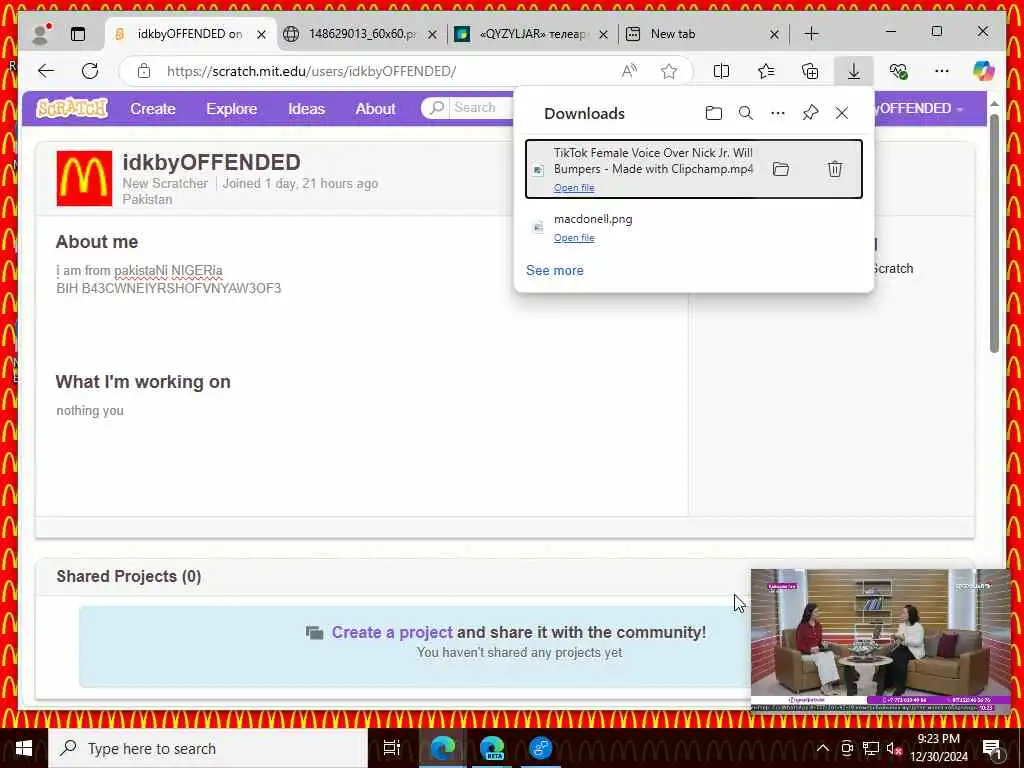Click the idkbyOFFENDED username heading
This screenshot has height=768, width=1024.
tap(212, 162)
